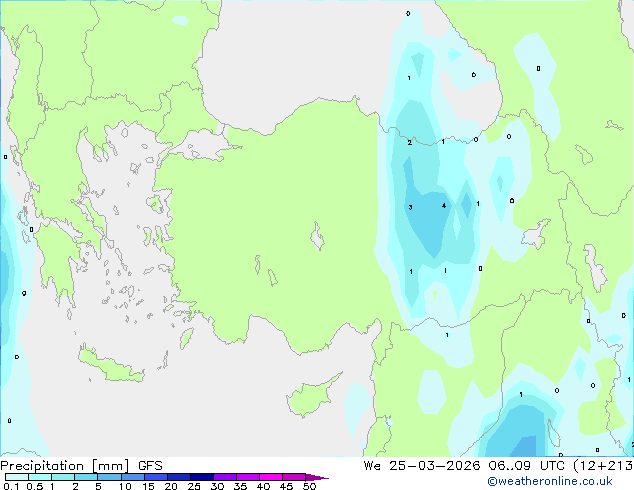Click the 20–25 mm dark blue legend box
Image resolution: width=634 pixels, height=490 pixels.
(x=178, y=477)
